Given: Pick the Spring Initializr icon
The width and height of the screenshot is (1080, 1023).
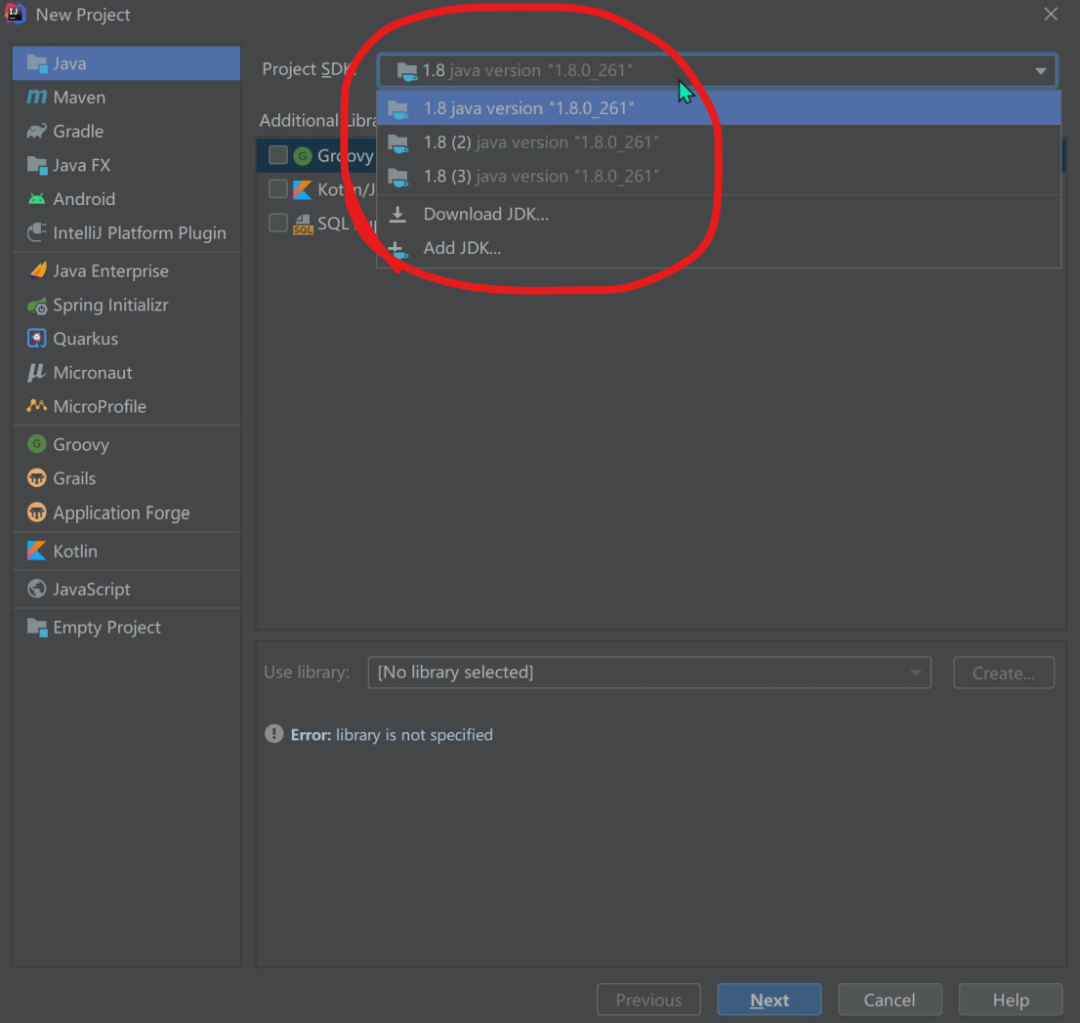Looking at the screenshot, I should pos(37,305).
